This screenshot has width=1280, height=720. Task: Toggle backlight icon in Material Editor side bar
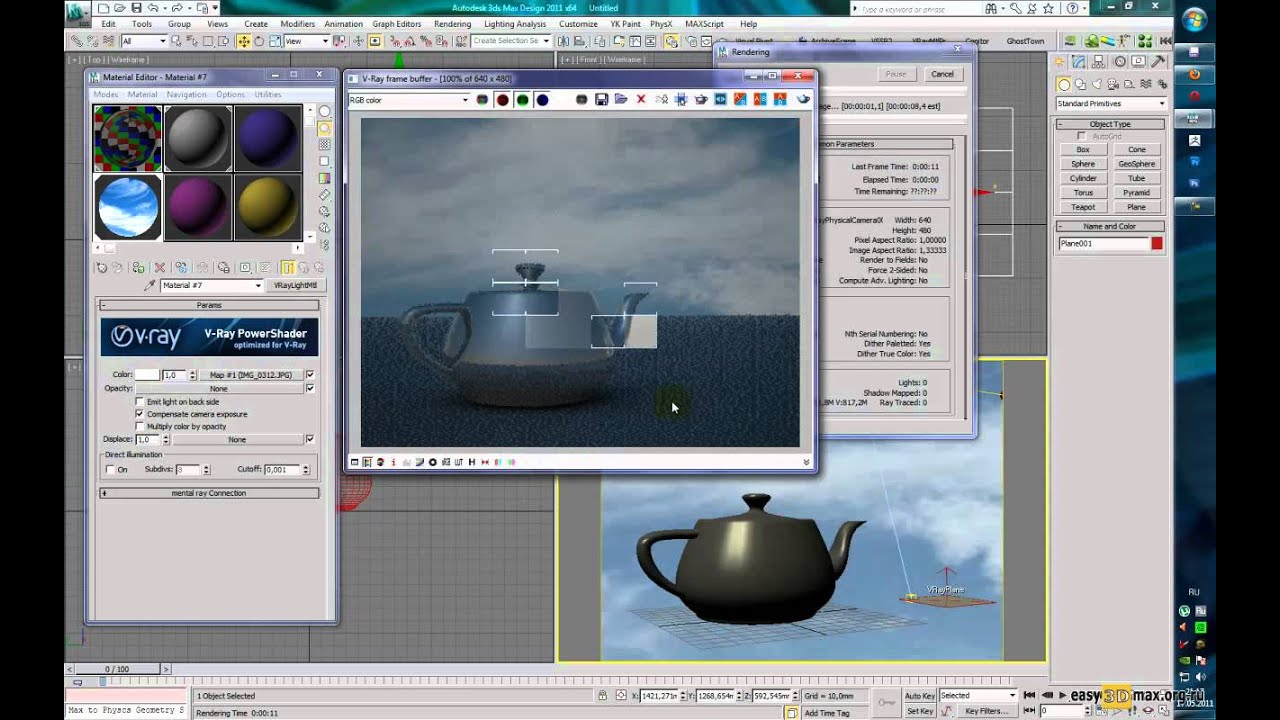(324, 128)
